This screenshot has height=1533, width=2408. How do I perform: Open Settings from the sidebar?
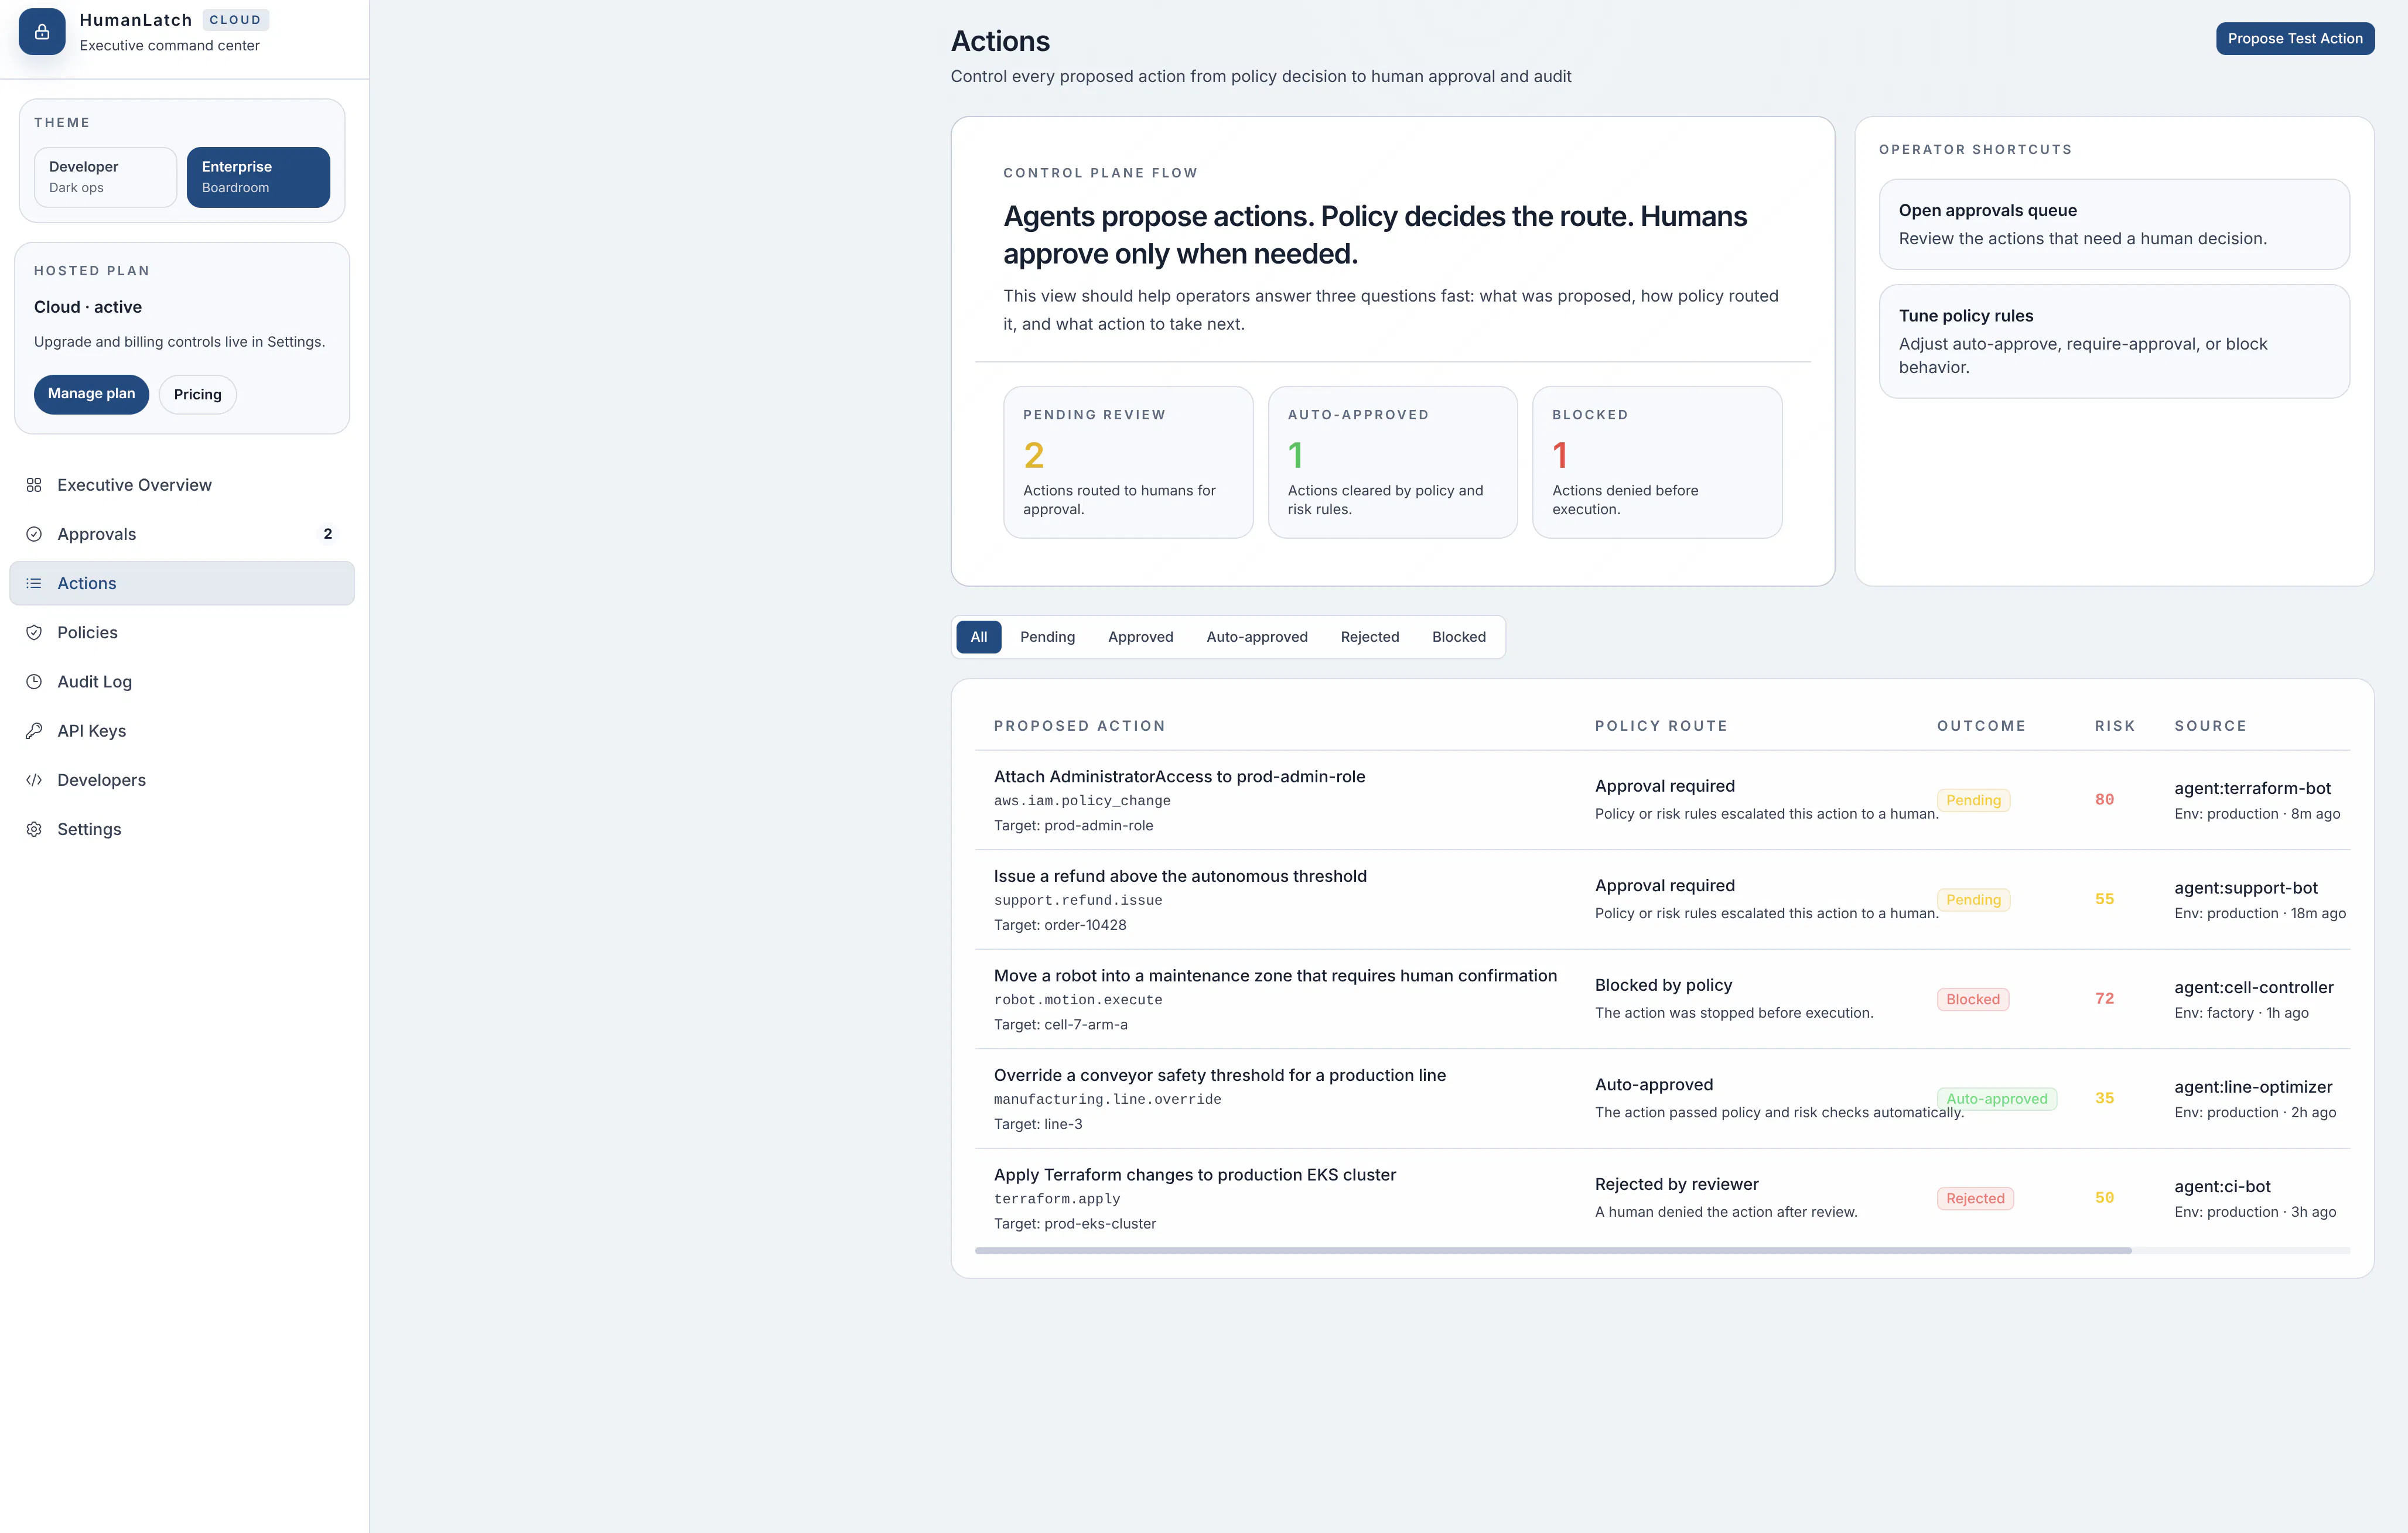(x=182, y=829)
